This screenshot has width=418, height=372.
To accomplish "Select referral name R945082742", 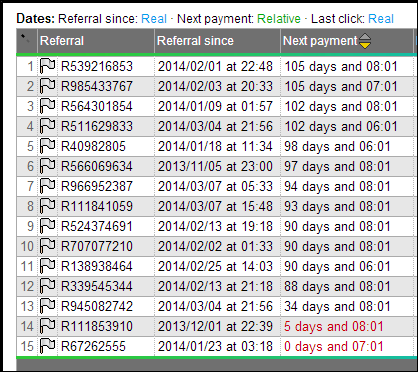I will point(97,306).
